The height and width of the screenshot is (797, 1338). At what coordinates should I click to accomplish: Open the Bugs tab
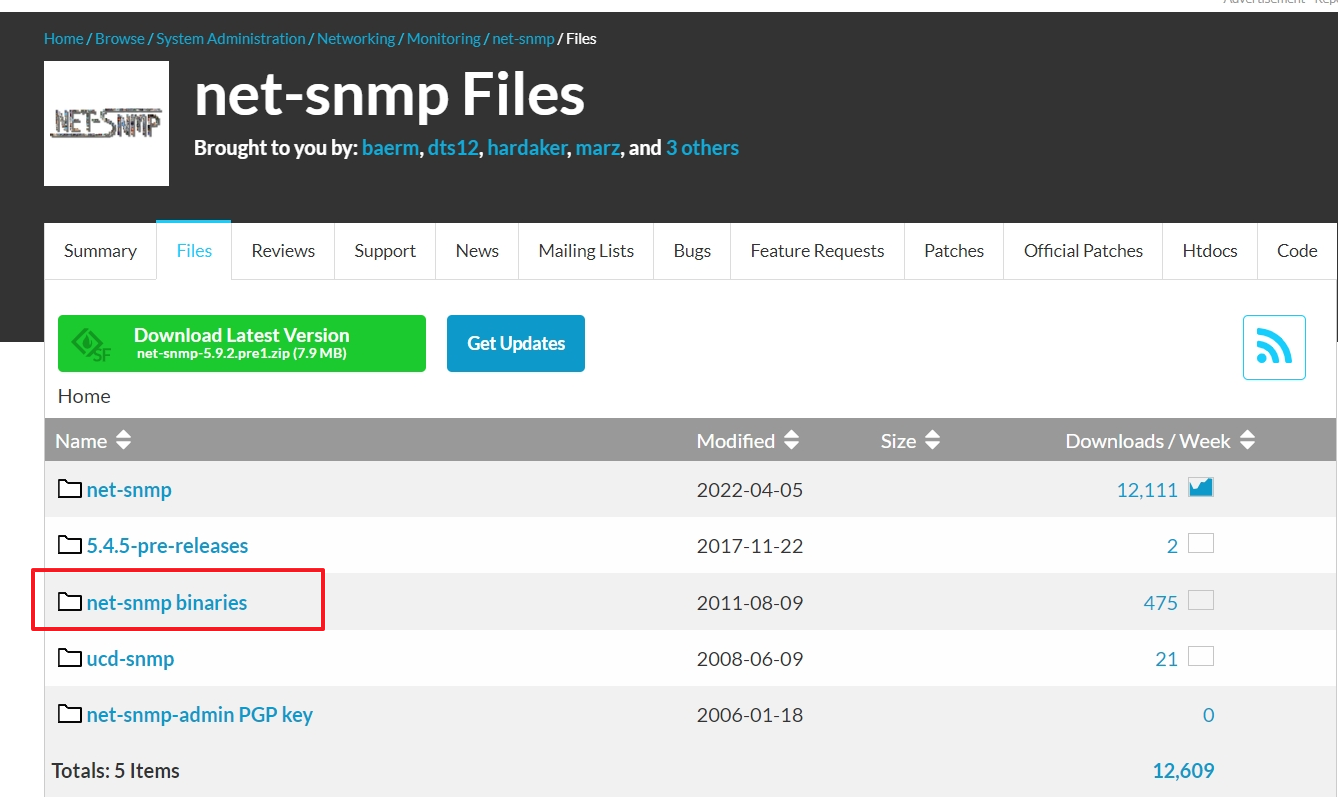coord(692,251)
